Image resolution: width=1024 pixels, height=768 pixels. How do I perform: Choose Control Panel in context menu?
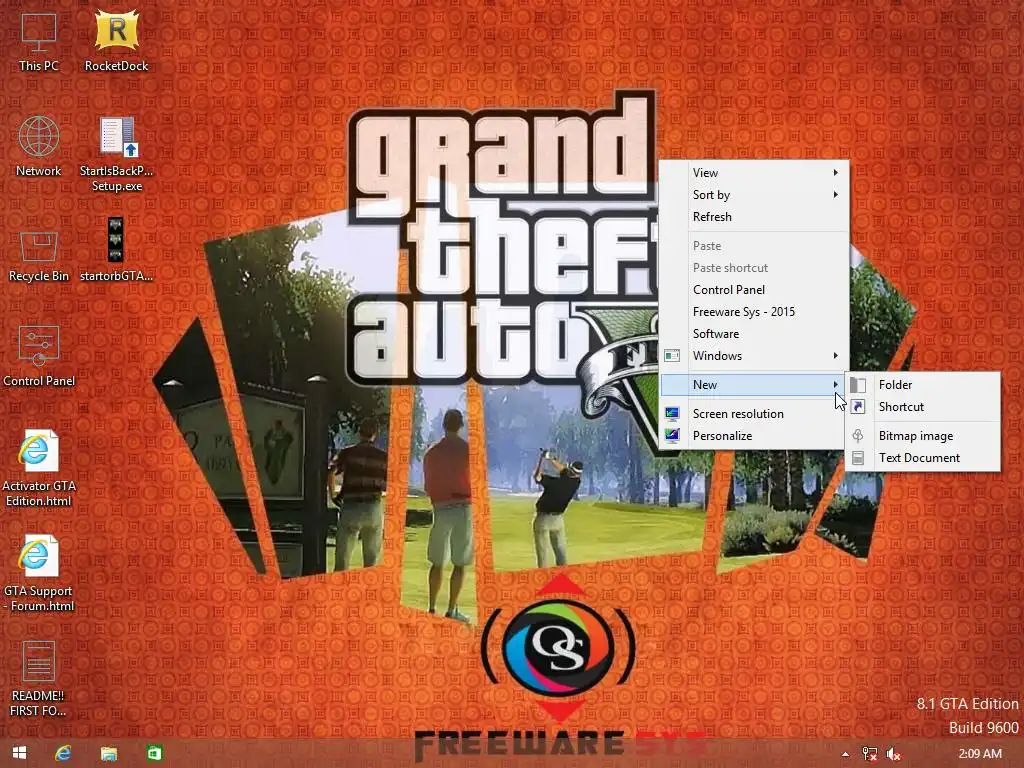click(754, 289)
